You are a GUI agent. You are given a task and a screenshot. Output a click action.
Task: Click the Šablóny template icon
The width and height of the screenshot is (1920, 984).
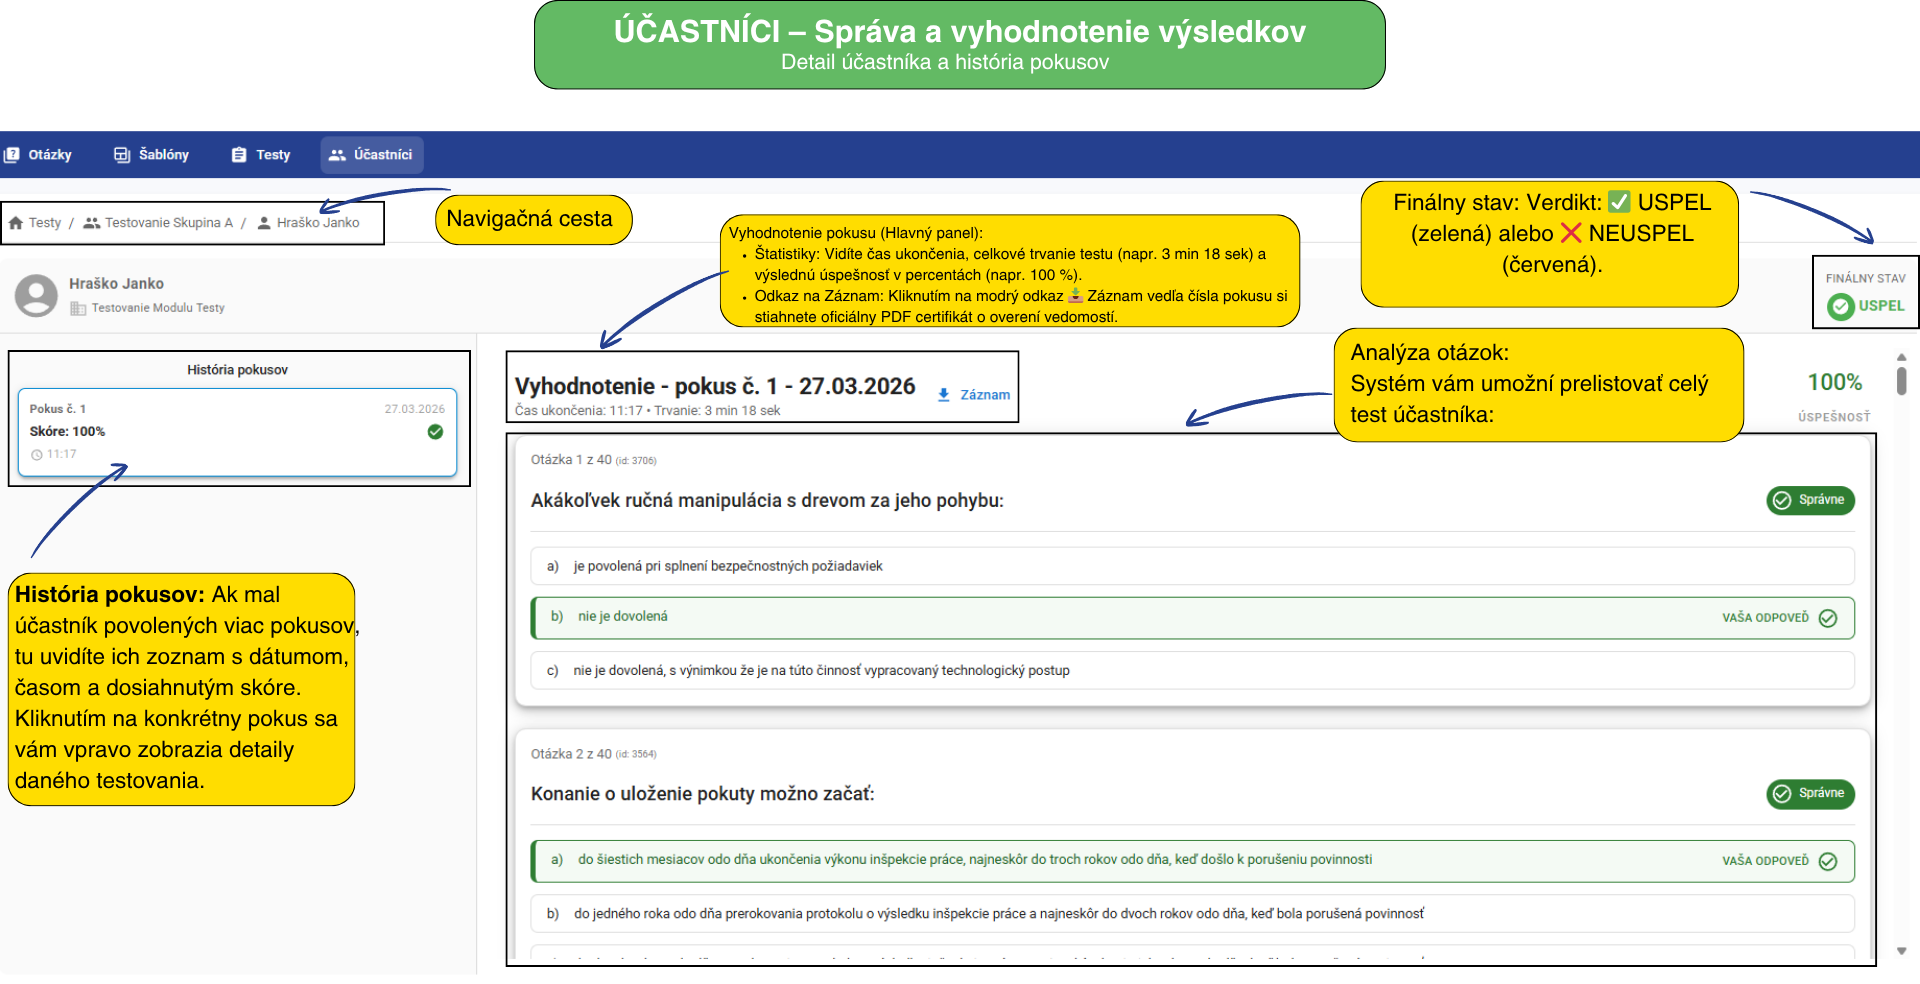122,155
